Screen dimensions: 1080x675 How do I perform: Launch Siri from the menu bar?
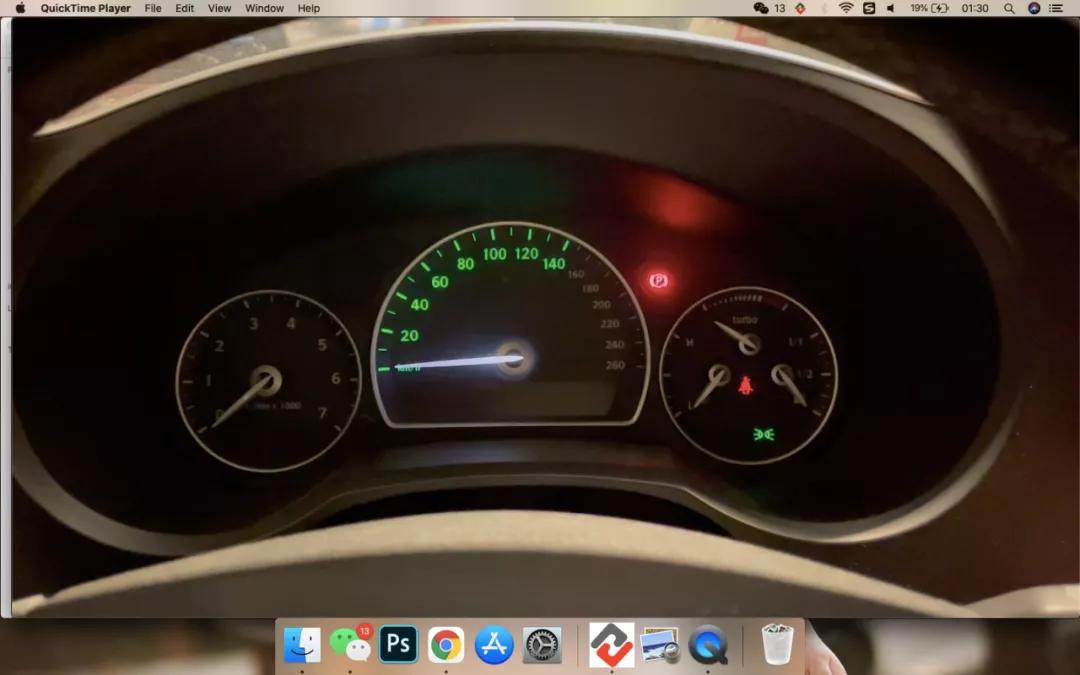pos(1034,8)
